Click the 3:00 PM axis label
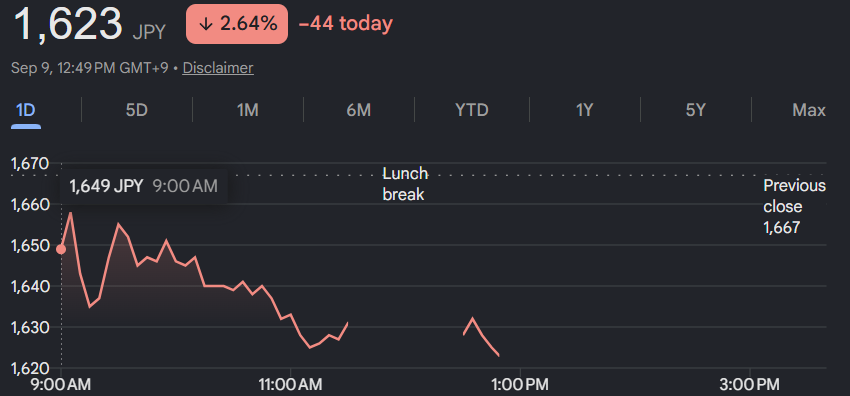 tap(751, 385)
